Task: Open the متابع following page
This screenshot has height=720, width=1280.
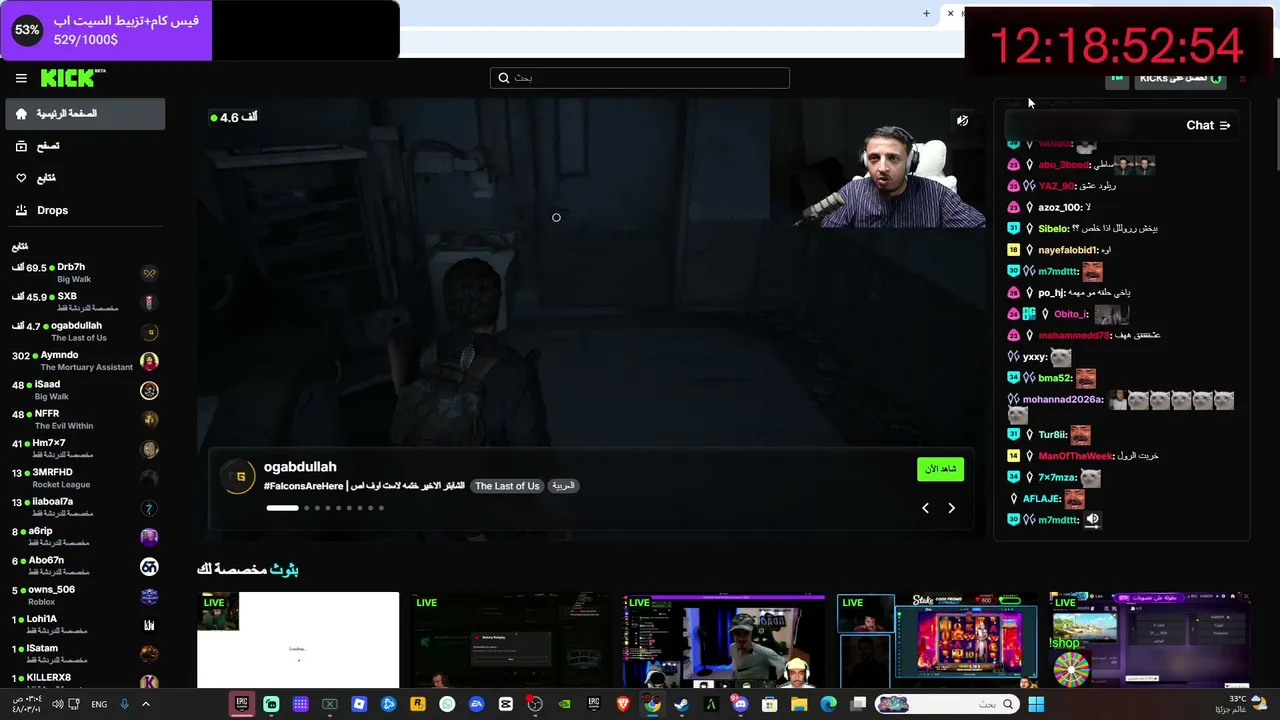Action: (85, 178)
